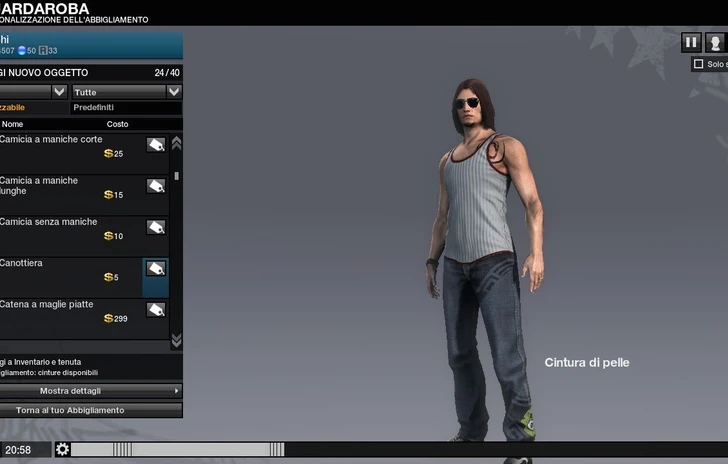Image resolution: width=728 pixels, height=464 pixels.
Task: Open the left category dropdown arrow
Action: point(59,91)
